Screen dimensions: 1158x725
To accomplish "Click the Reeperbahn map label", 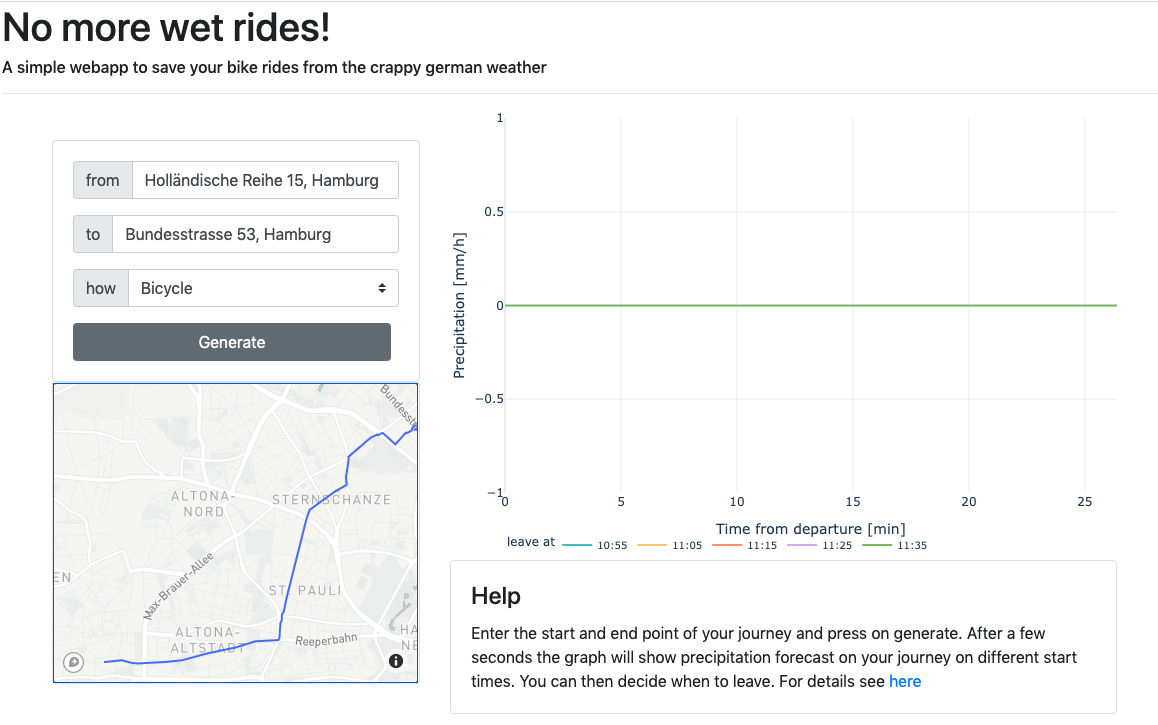I will pyautogui.click(x=326, y=639).
